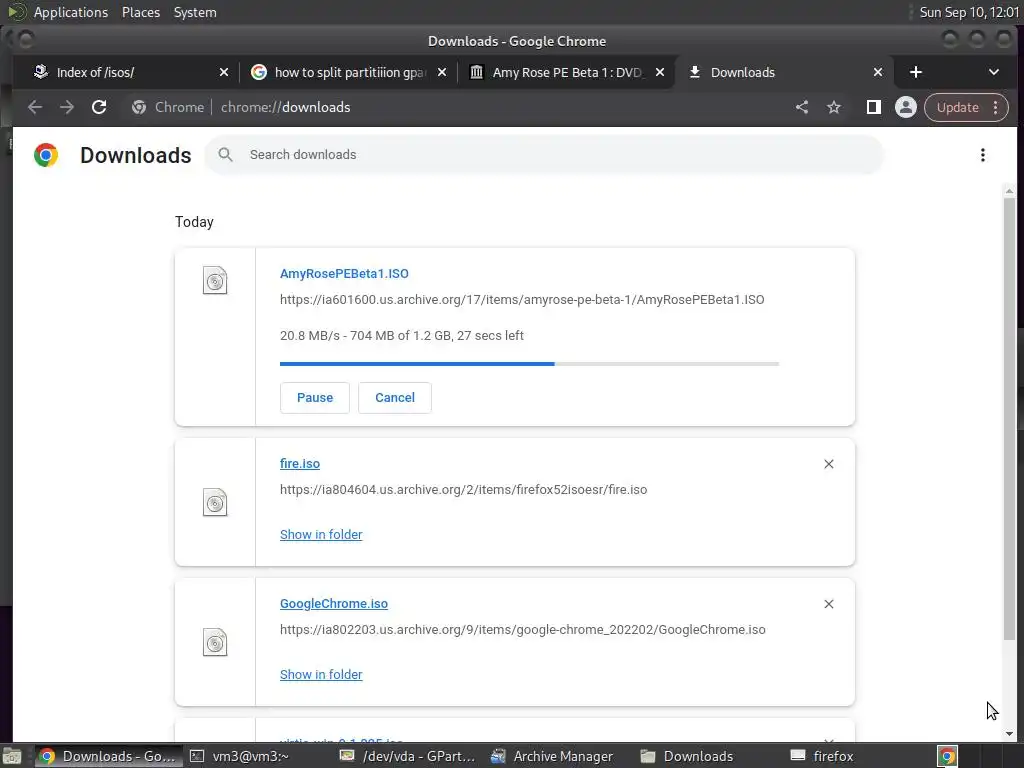The image size is (1024, 768).
Task: Show fire.iso in folder
Action: 321,535
